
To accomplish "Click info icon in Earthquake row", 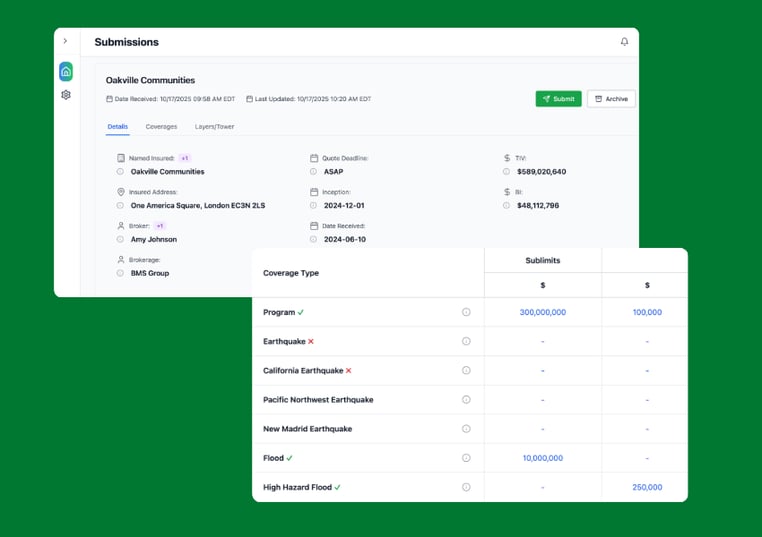I will [x=466, y=341].
